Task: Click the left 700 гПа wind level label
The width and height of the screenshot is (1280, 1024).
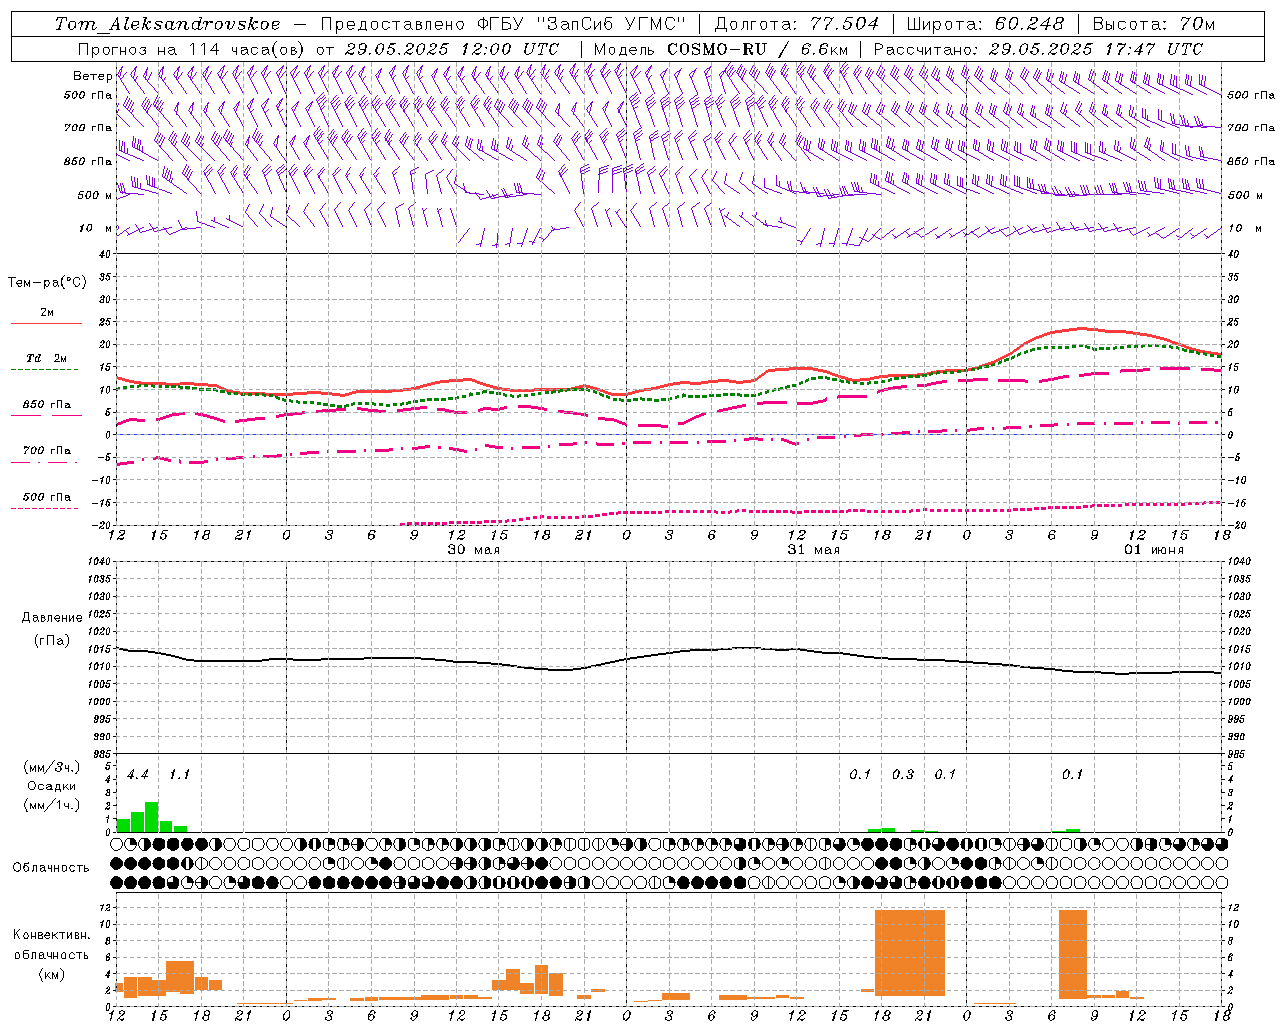Action: 88,128
